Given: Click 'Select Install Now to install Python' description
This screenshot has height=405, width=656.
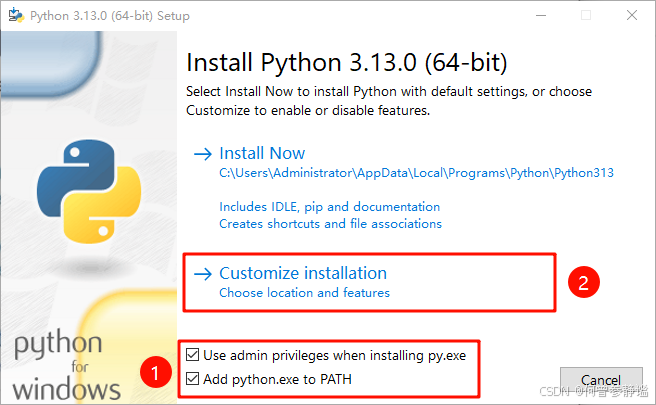Looking at the screenshot, I should click(x=389, y=101).
